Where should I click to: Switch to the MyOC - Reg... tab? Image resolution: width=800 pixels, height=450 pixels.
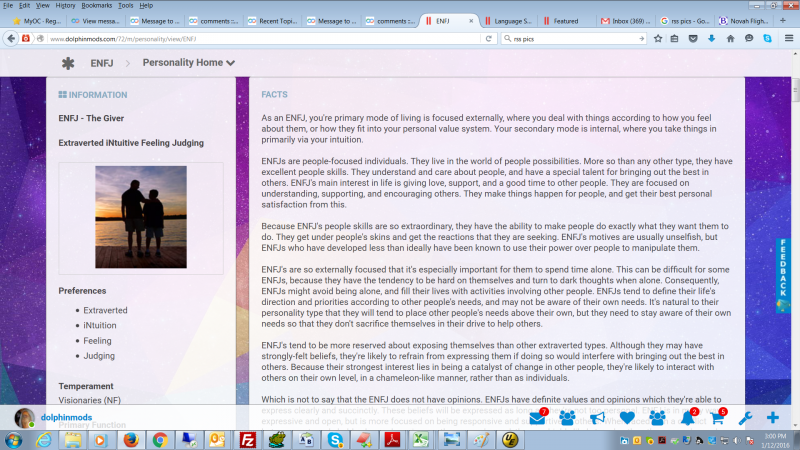(37, 21)
